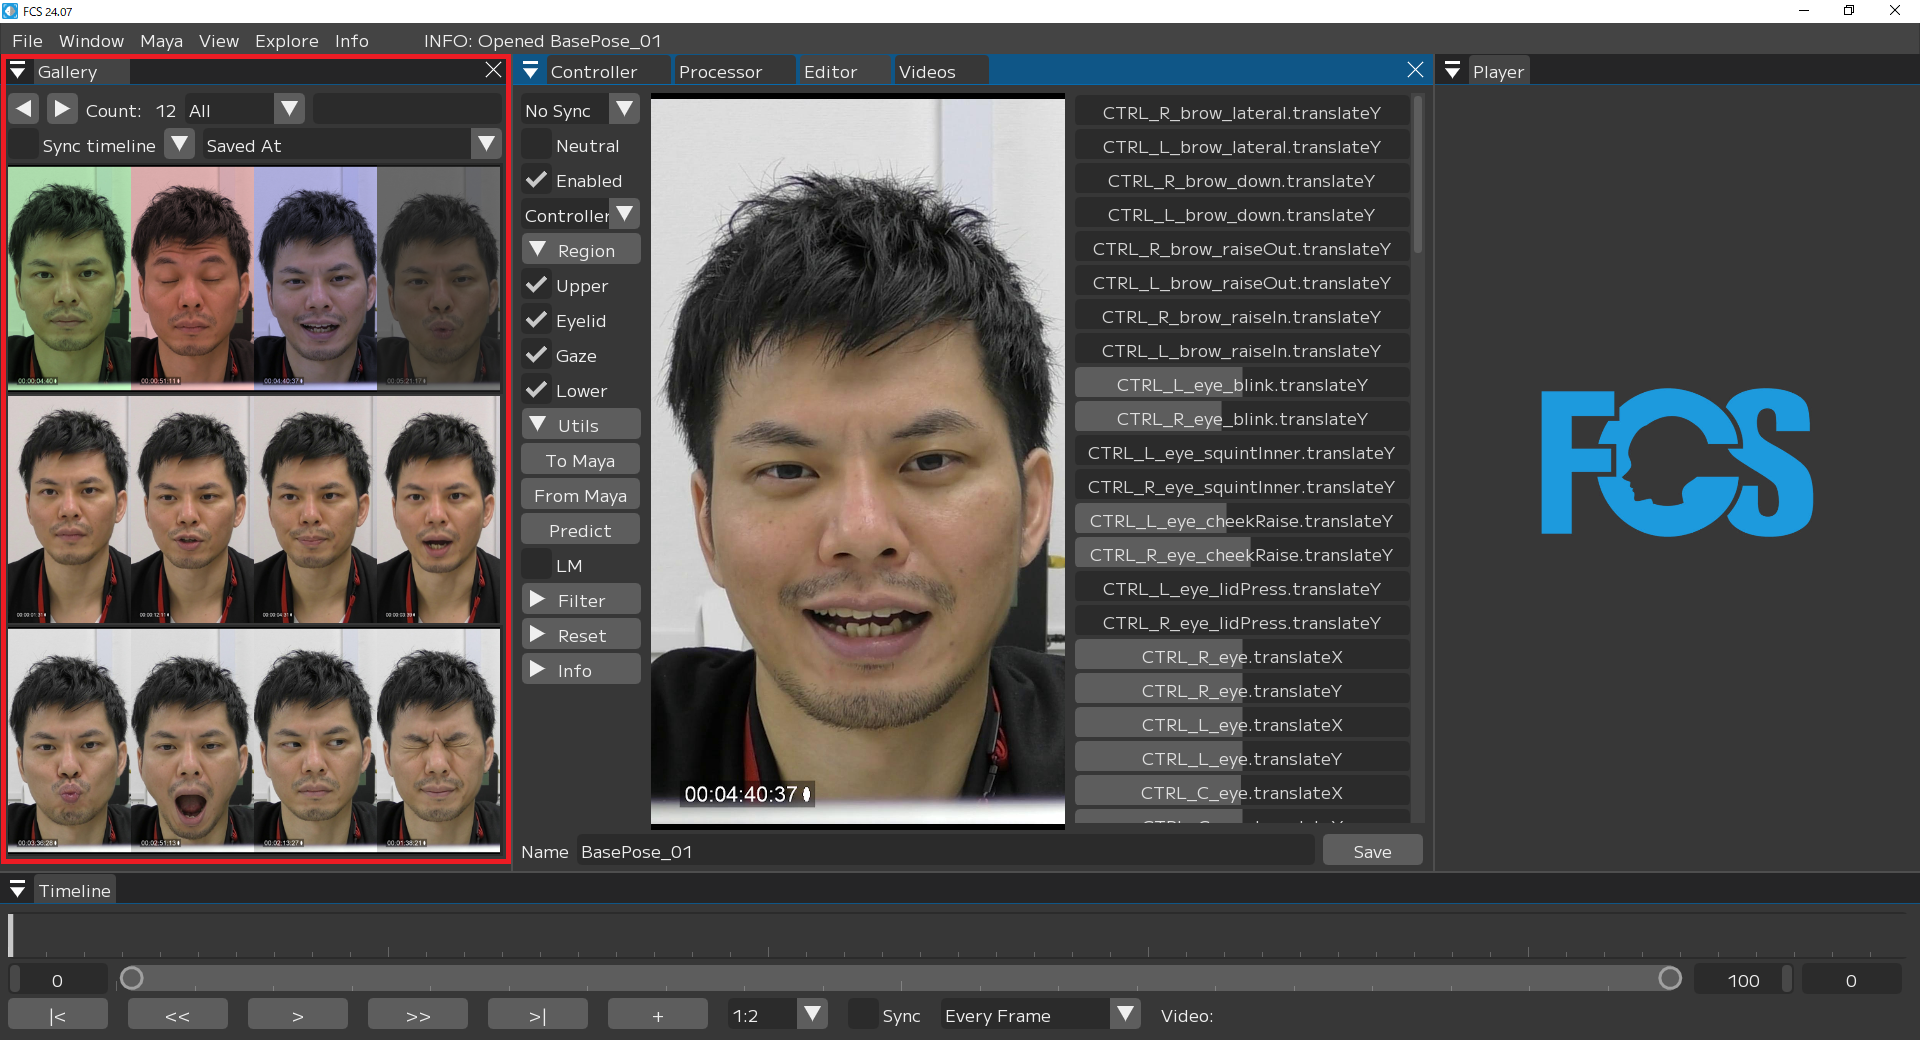Image resolution: width=1920 pixels, height=1040 pixels.
Task: Click the To Maya button
Action: point(580,460)
